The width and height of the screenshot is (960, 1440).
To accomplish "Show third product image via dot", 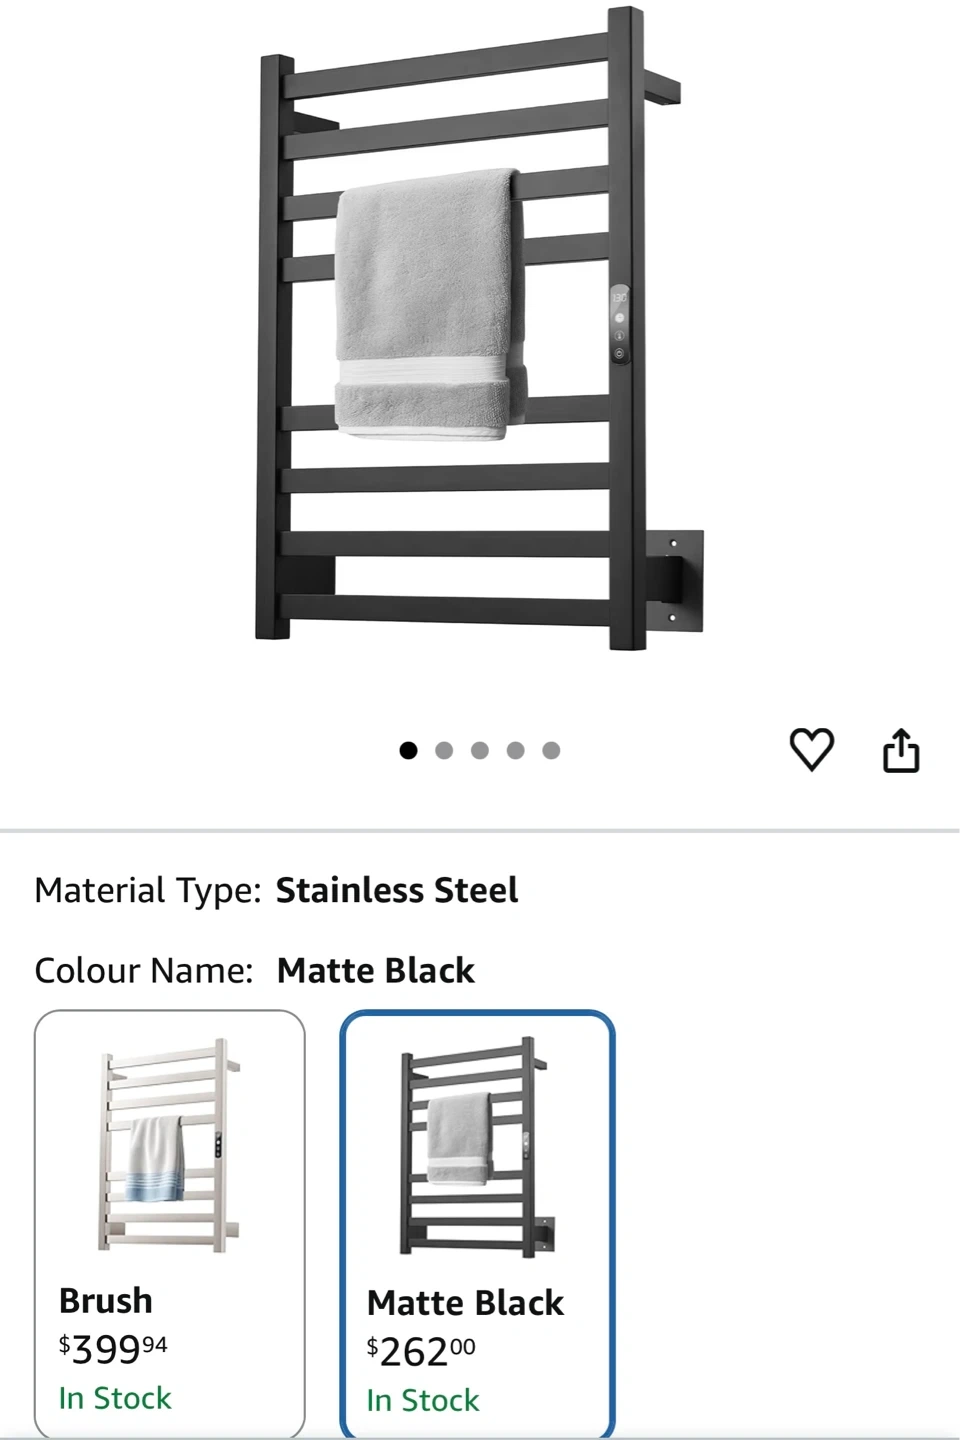I will click(480, 750).
